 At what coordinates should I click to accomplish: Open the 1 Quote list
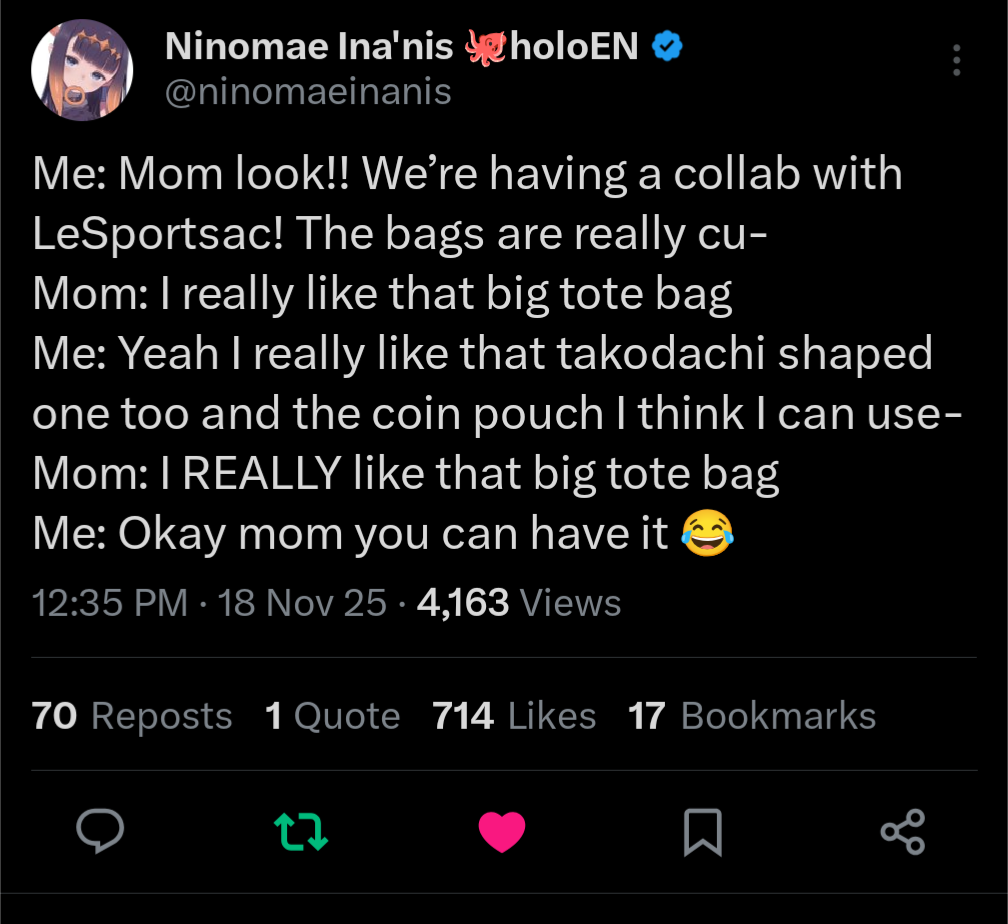point(332,716)
